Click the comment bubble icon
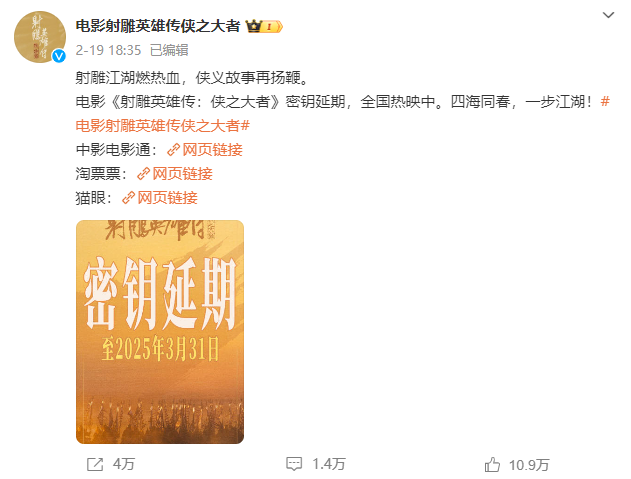The height and width of the screenshot is (479, 631). (294, 464)
